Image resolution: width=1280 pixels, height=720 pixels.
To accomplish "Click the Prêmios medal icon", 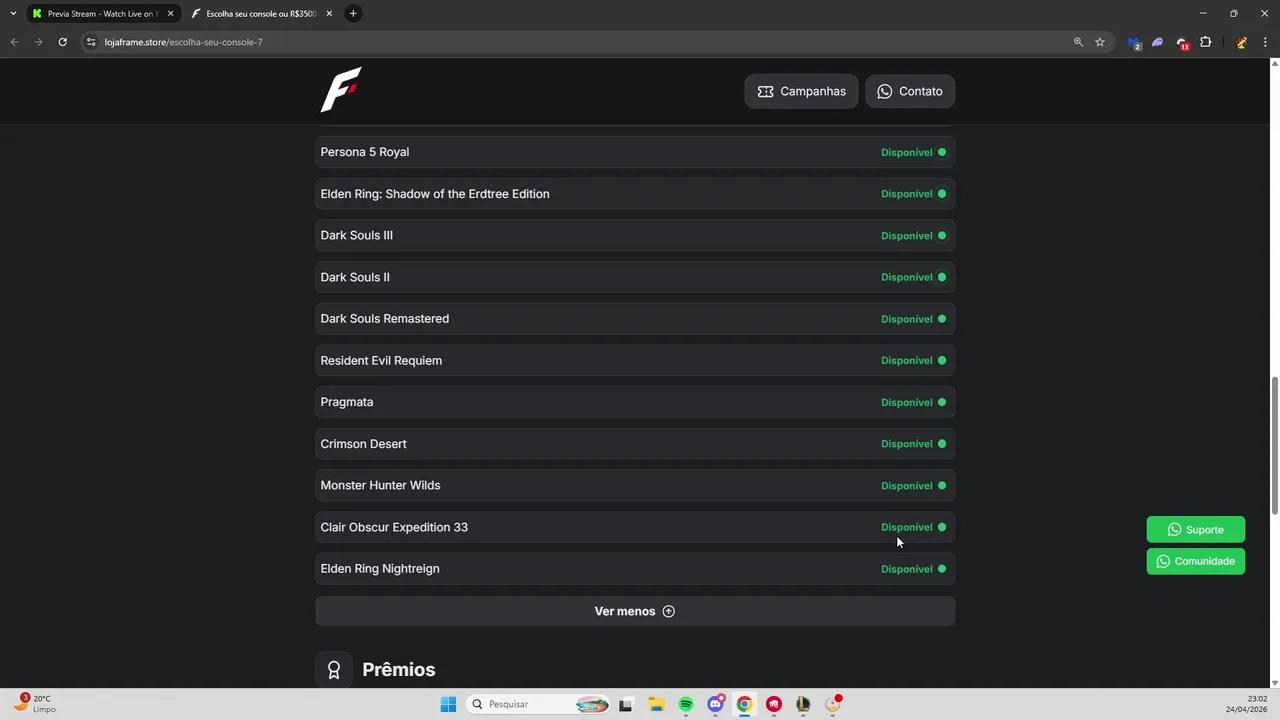I will (x=334, y=670).
